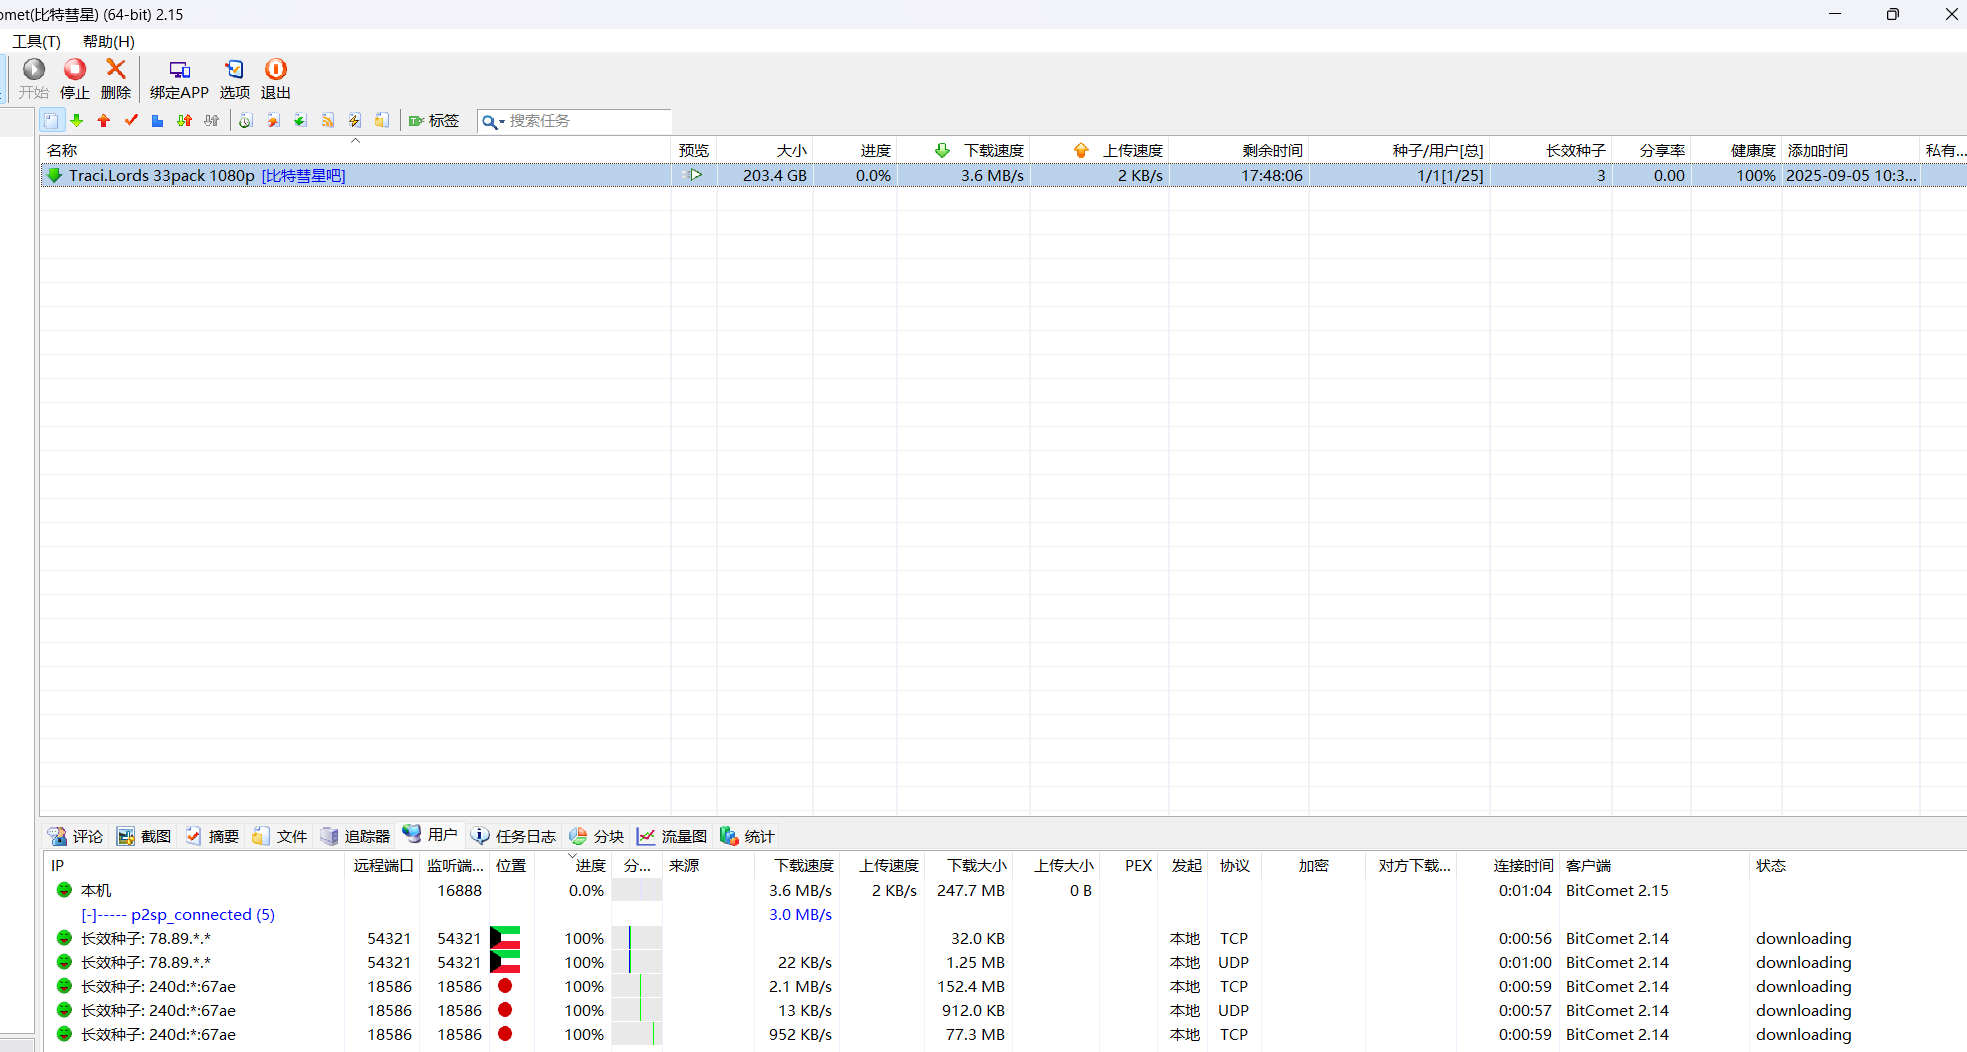Sort the task list by 名称 column
The height and width of the screenshot is (1052, 1967).
[x=62, y=150]
